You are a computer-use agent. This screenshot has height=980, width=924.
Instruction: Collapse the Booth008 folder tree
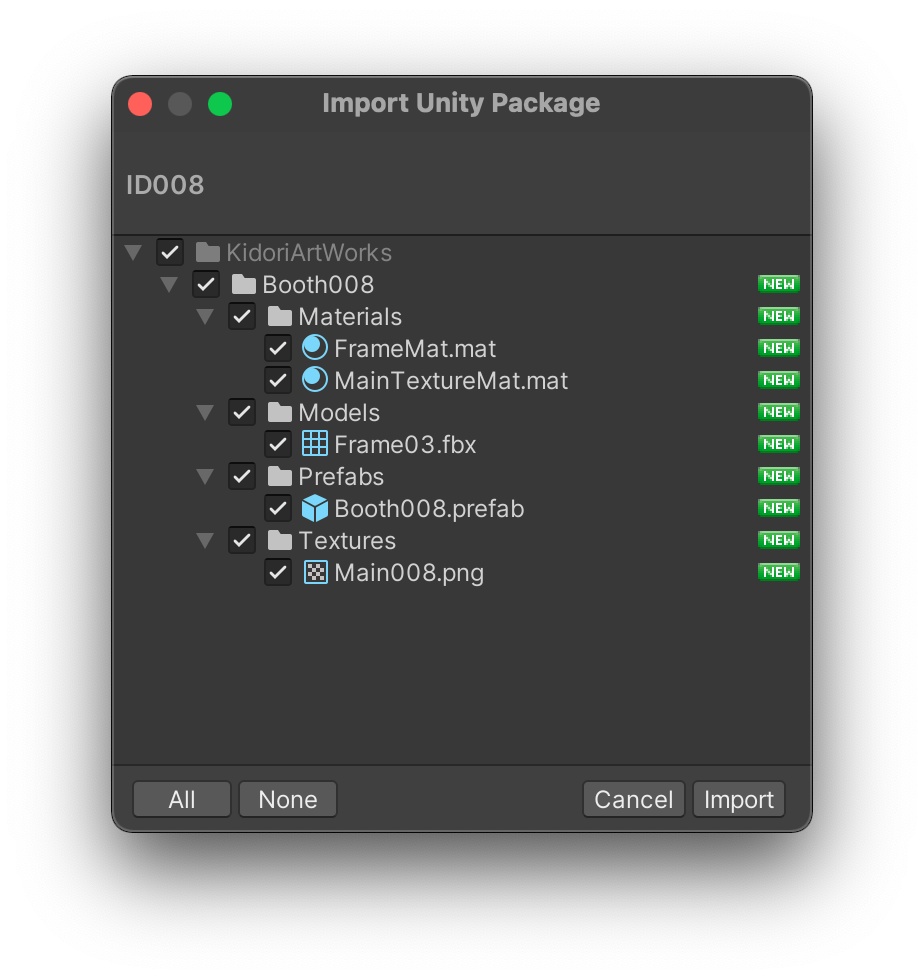coord(169,285)
